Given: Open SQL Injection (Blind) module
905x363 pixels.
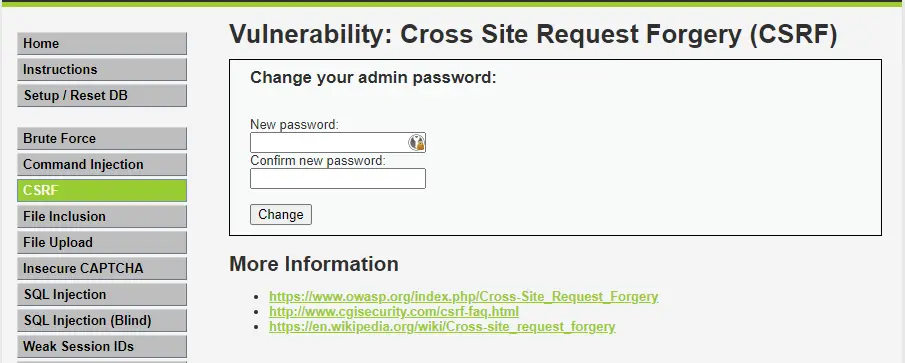Looking at the screenshot, I should [102, 320].
